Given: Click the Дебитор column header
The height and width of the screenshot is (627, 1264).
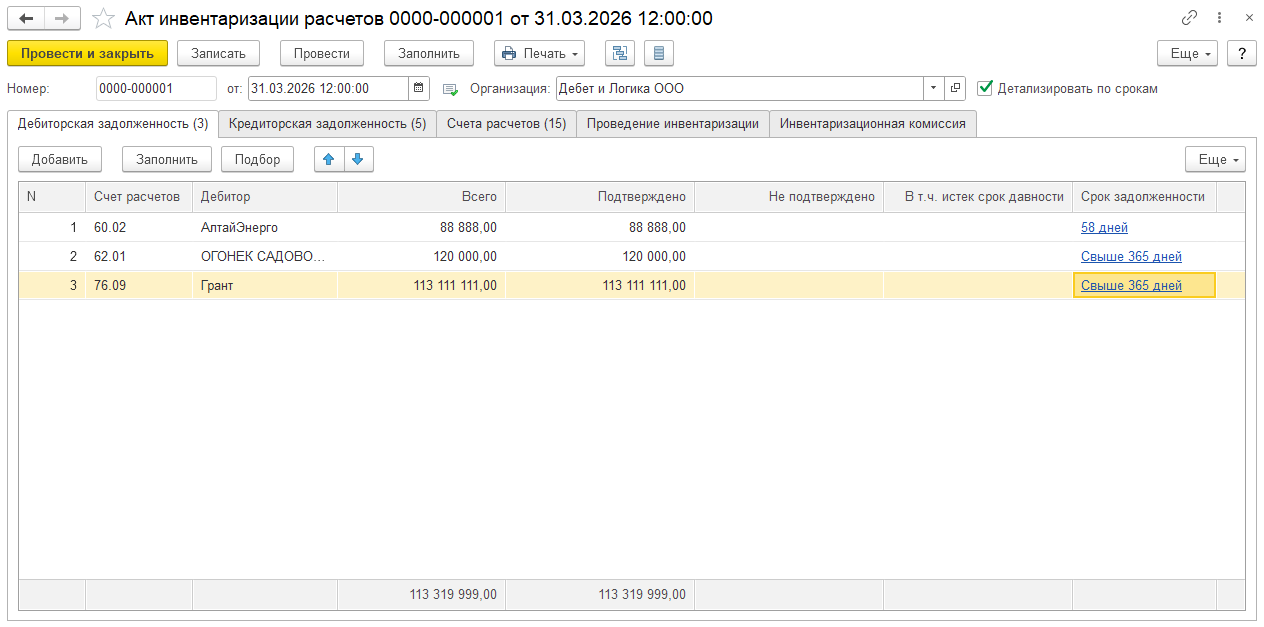Looking at the screenshot, I should click(x=264, y=197).
